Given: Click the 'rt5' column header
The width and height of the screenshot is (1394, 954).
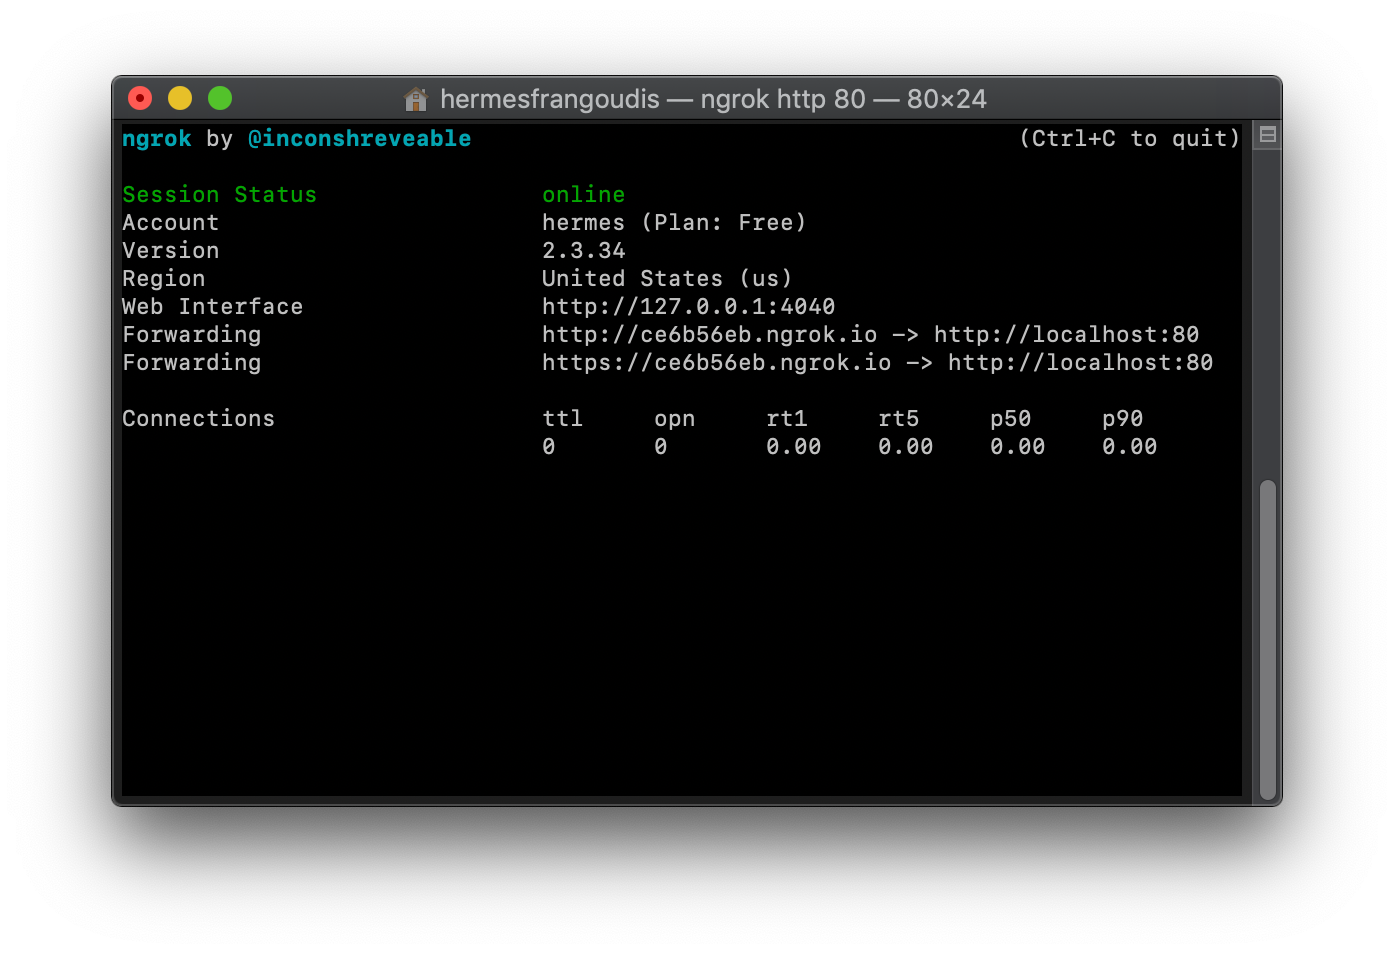Looking at the screenshot, I should [898, 419].
